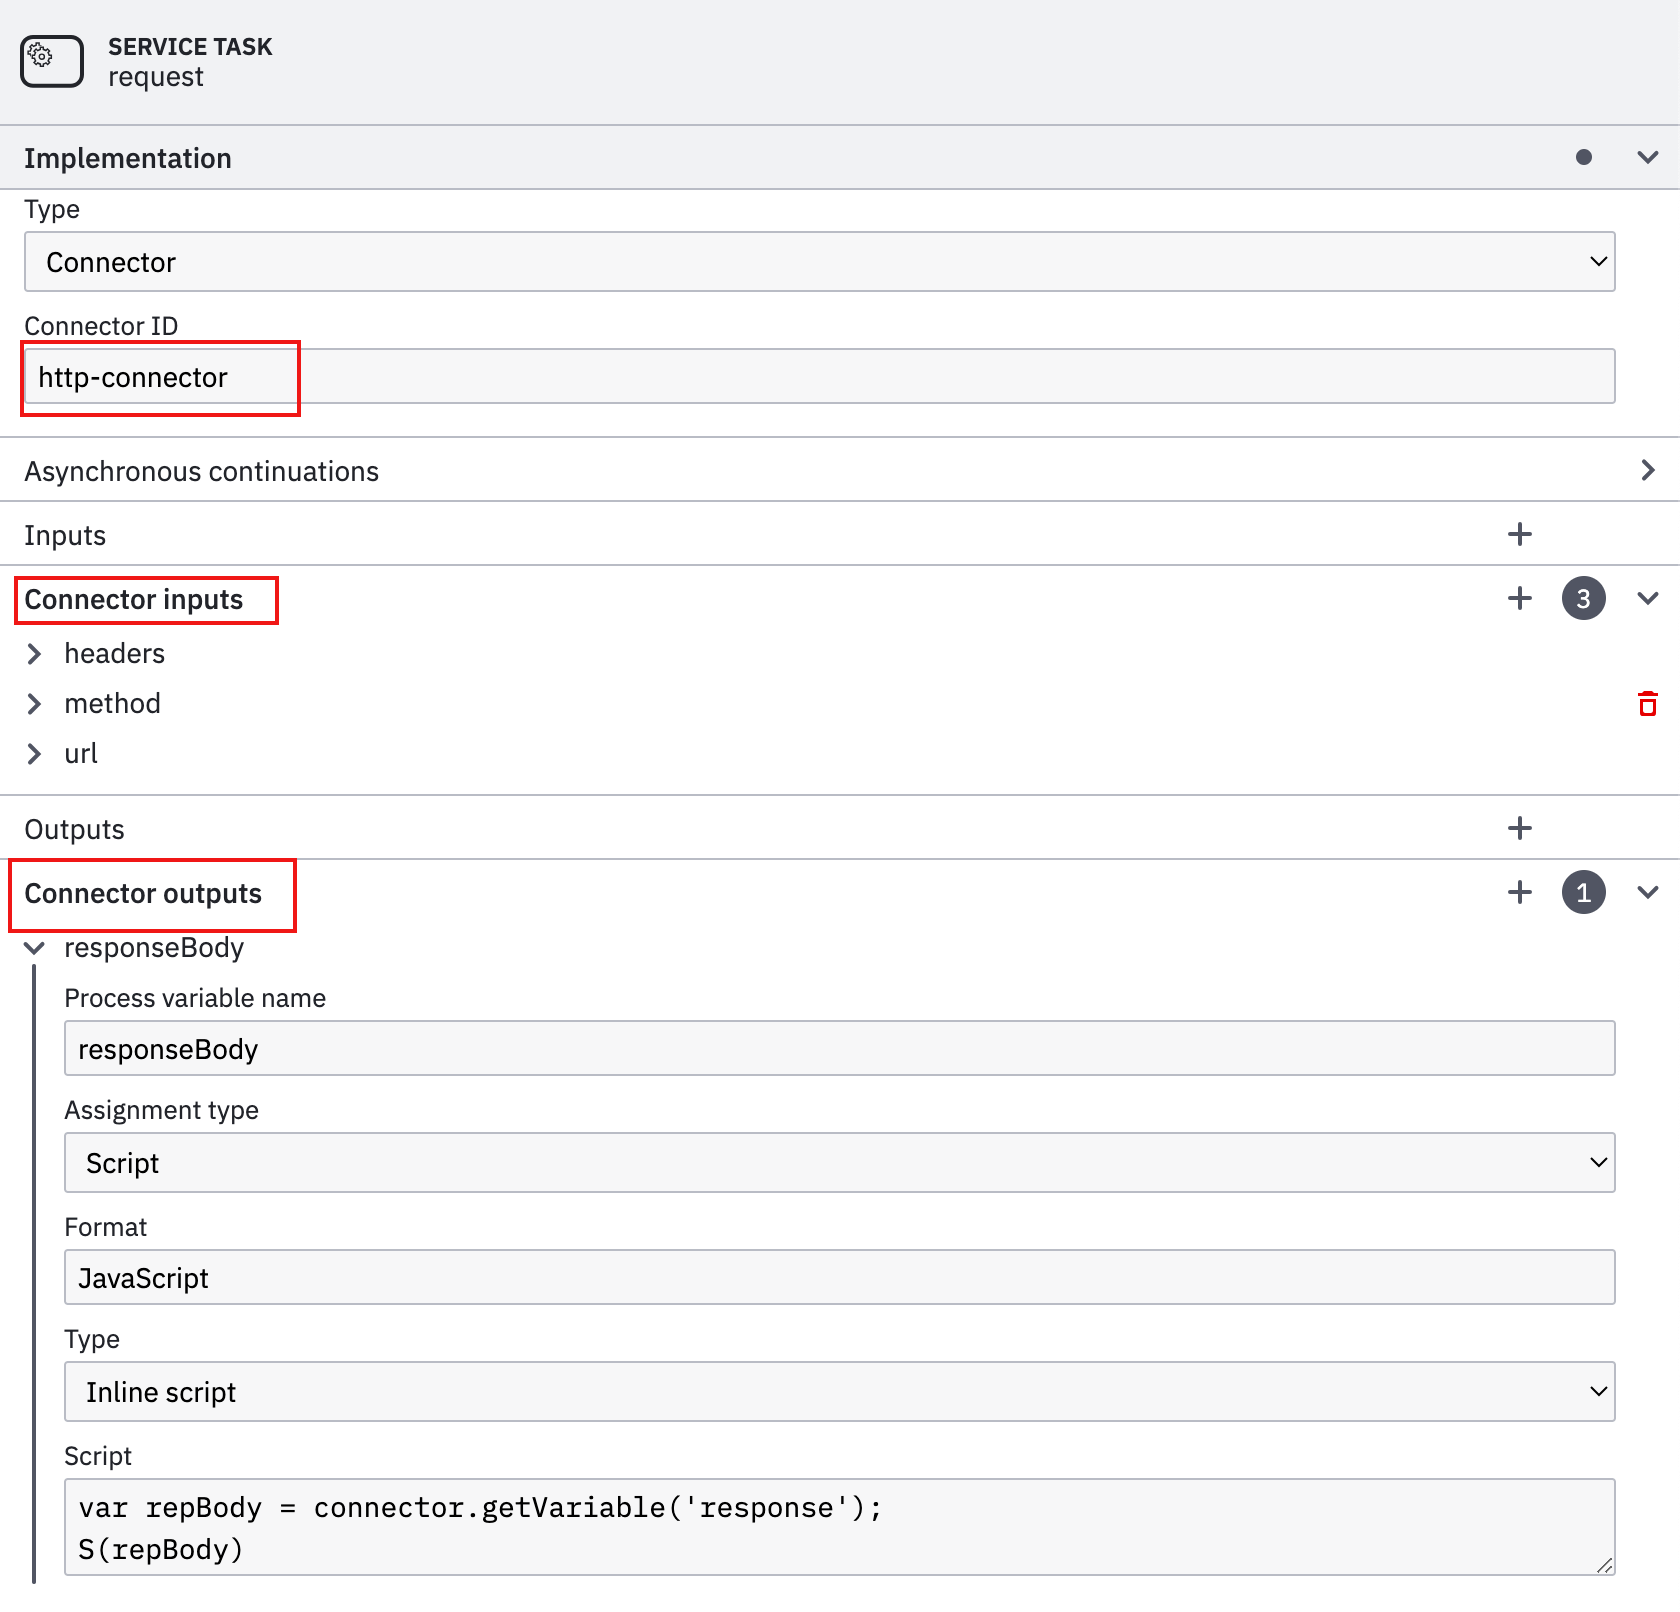Click the Inputs section label
1680x1612 pixels.
pos(65,536)
